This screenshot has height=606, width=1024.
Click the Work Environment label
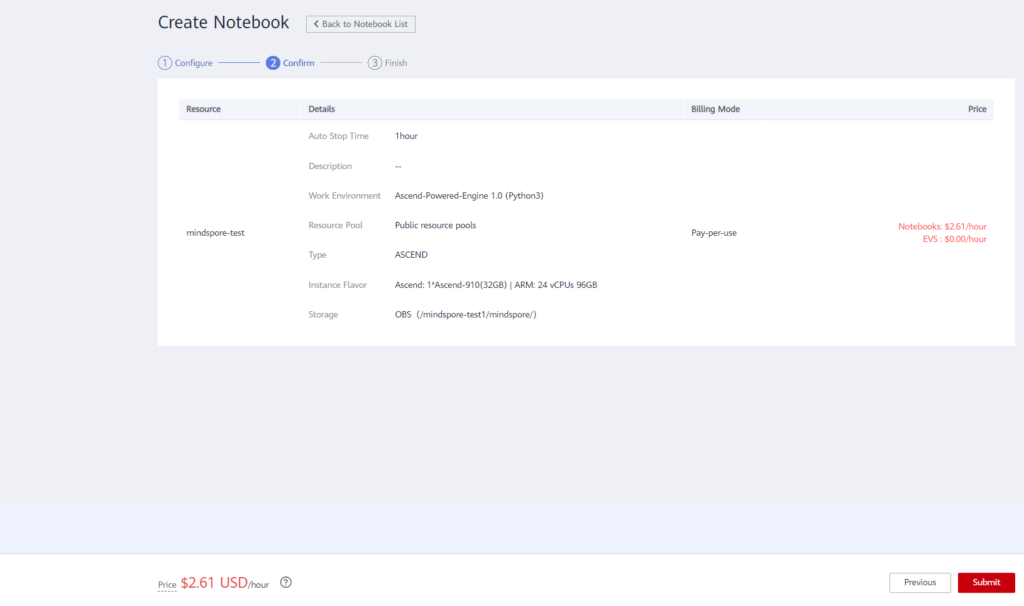point(344,196)
